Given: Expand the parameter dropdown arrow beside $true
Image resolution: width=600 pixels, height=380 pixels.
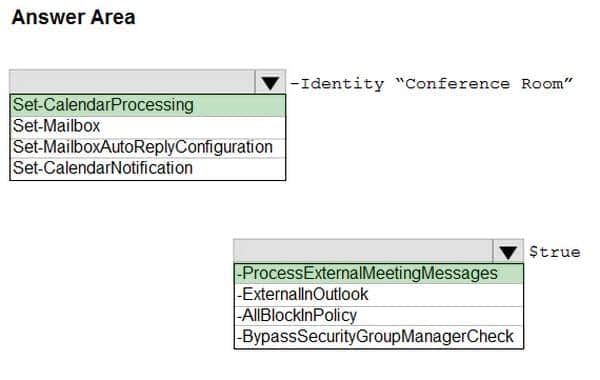Looking at the screenshot, I should (x=508, y=252).
